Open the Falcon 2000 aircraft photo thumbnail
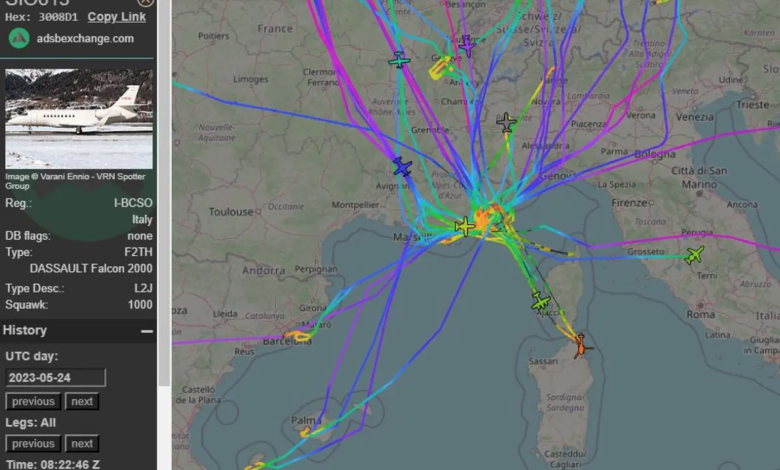This screenshot has width=780, height=470. (79, 119)
